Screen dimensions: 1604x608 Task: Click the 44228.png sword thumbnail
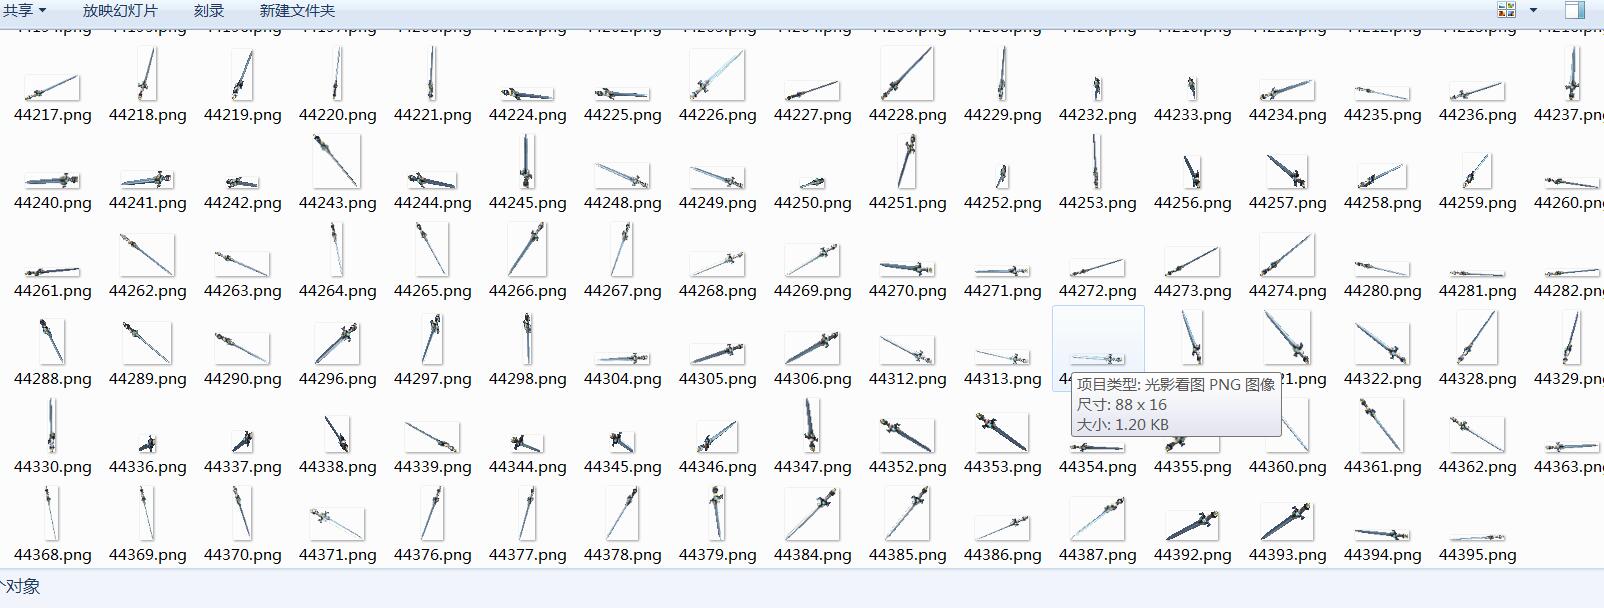point(907,75)
